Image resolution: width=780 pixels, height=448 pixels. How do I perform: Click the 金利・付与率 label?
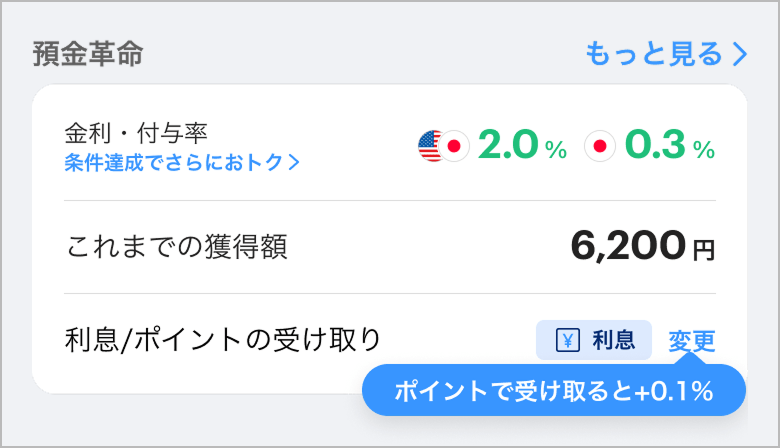point(136,133)
